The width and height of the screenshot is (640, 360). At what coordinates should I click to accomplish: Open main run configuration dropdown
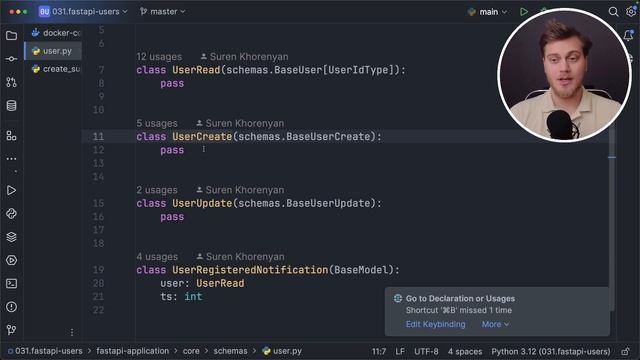click(x=487, y=12)
